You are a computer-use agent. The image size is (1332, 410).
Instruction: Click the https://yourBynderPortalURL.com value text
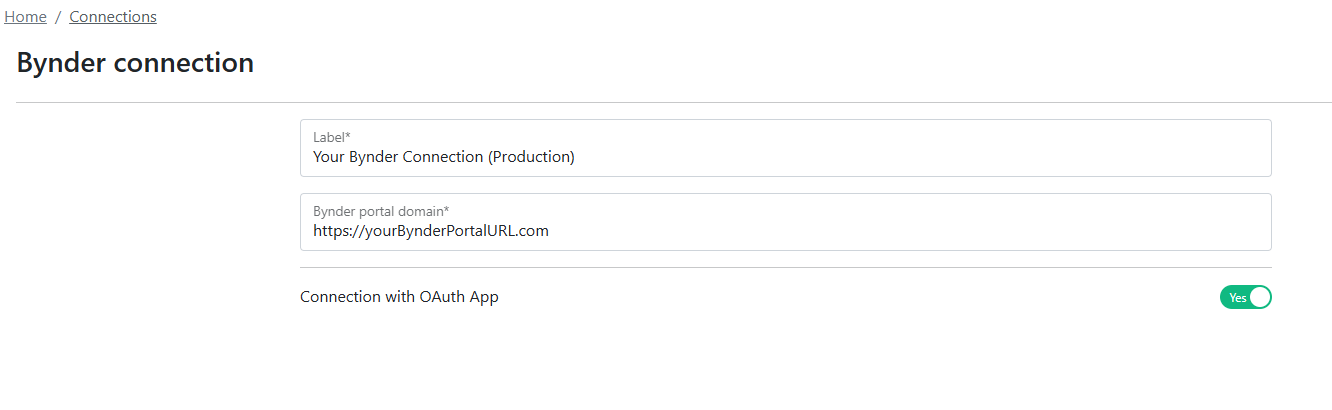point(430,231)
